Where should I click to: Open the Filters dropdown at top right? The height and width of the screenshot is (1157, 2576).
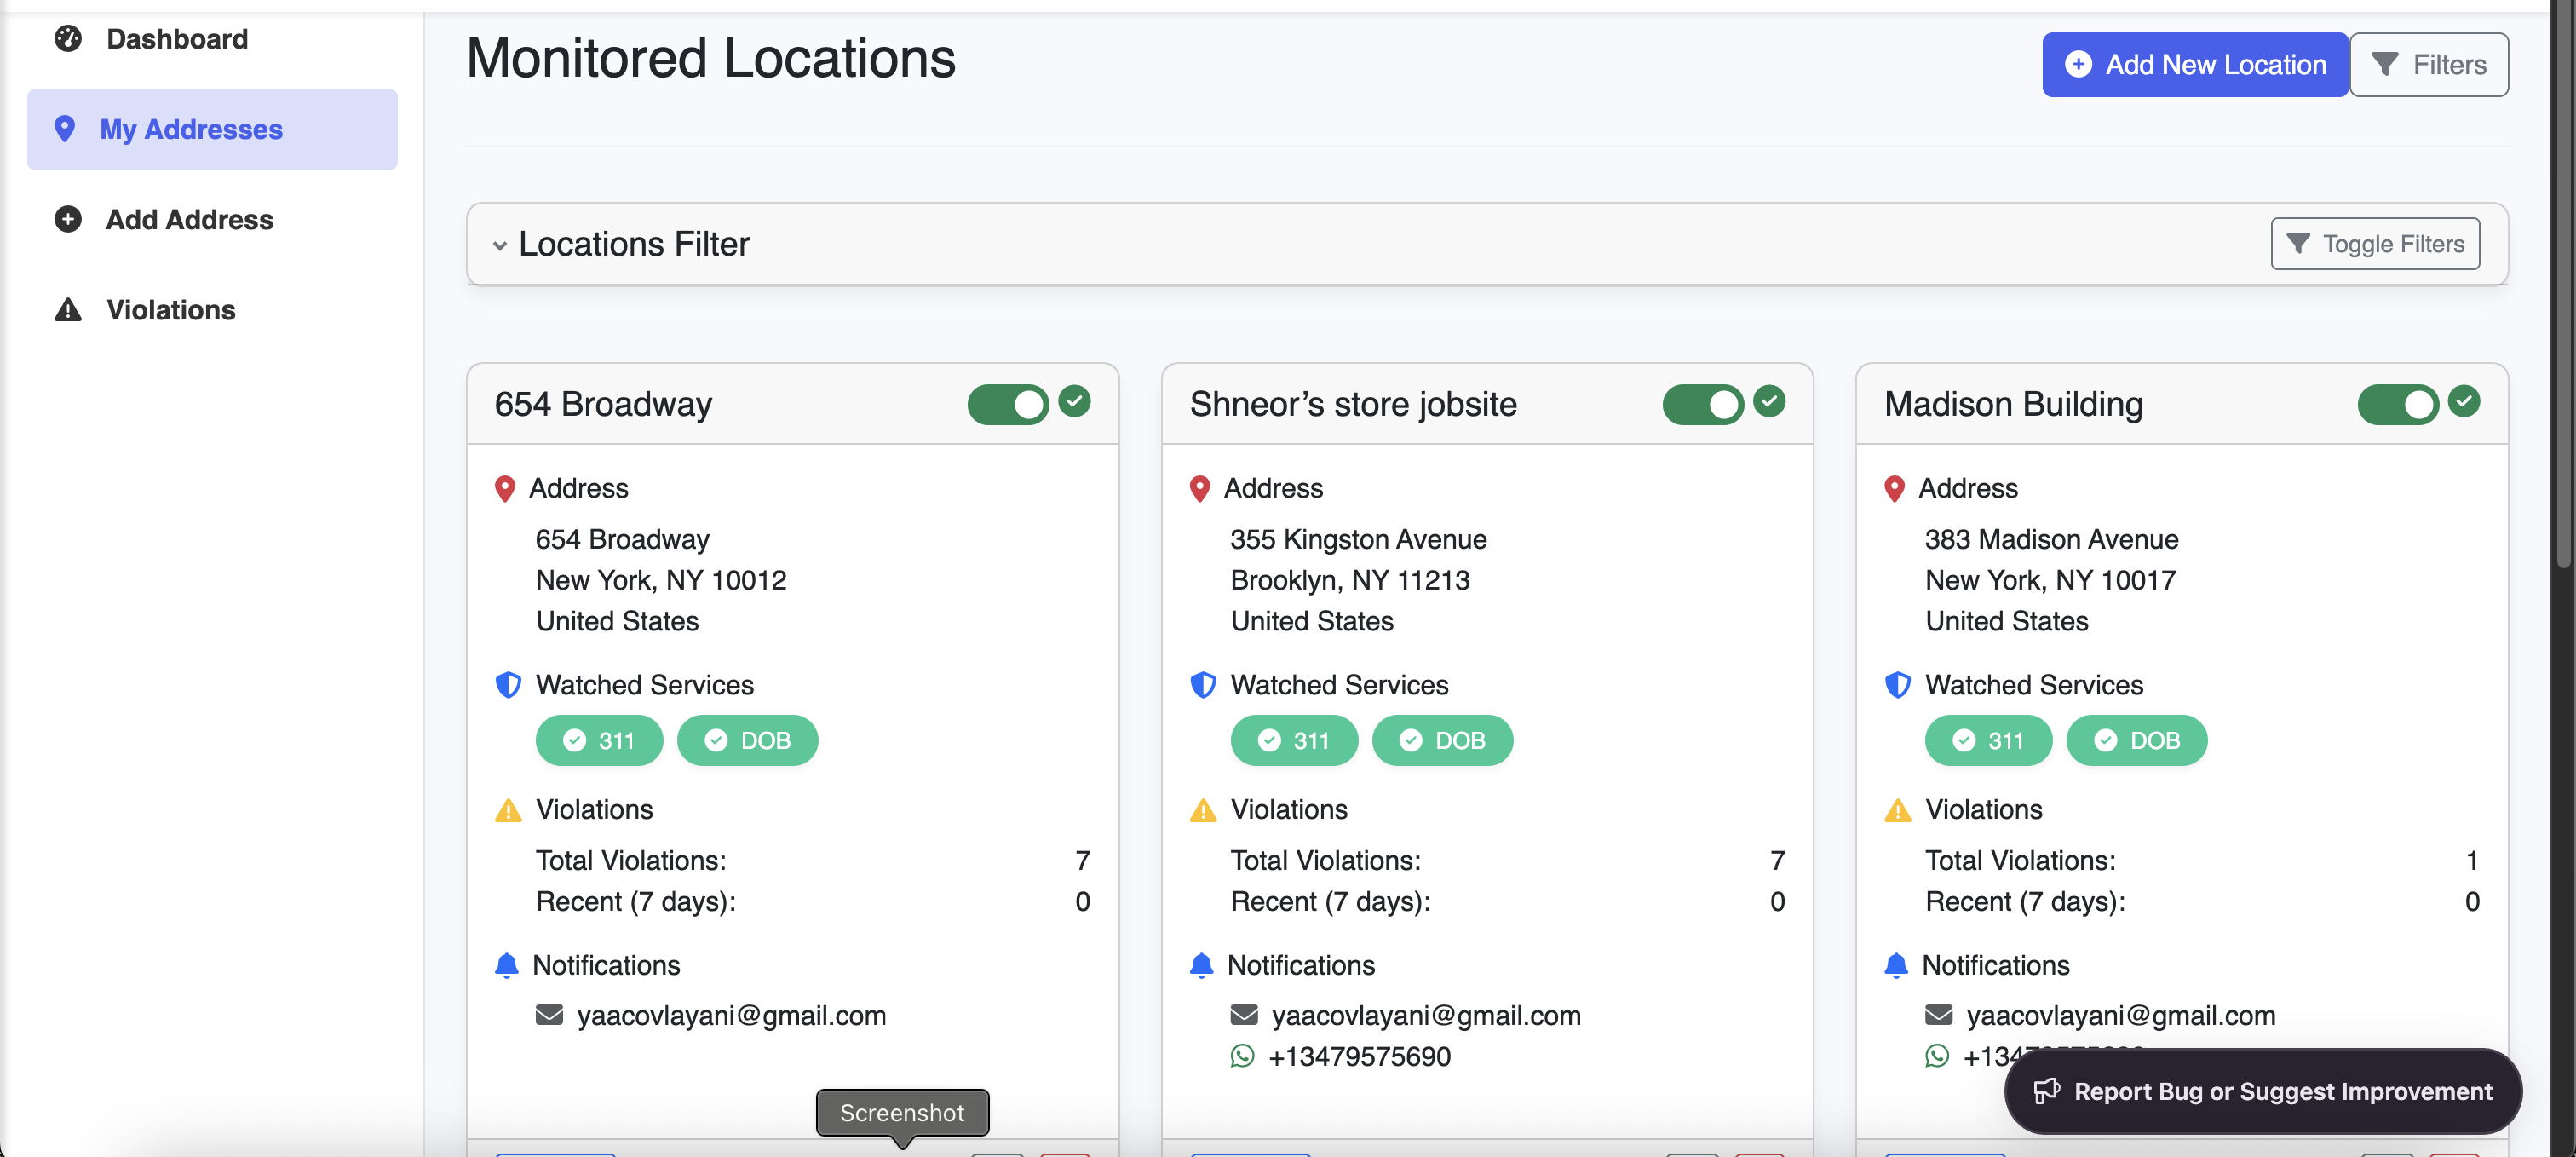tap(2428, 65)
